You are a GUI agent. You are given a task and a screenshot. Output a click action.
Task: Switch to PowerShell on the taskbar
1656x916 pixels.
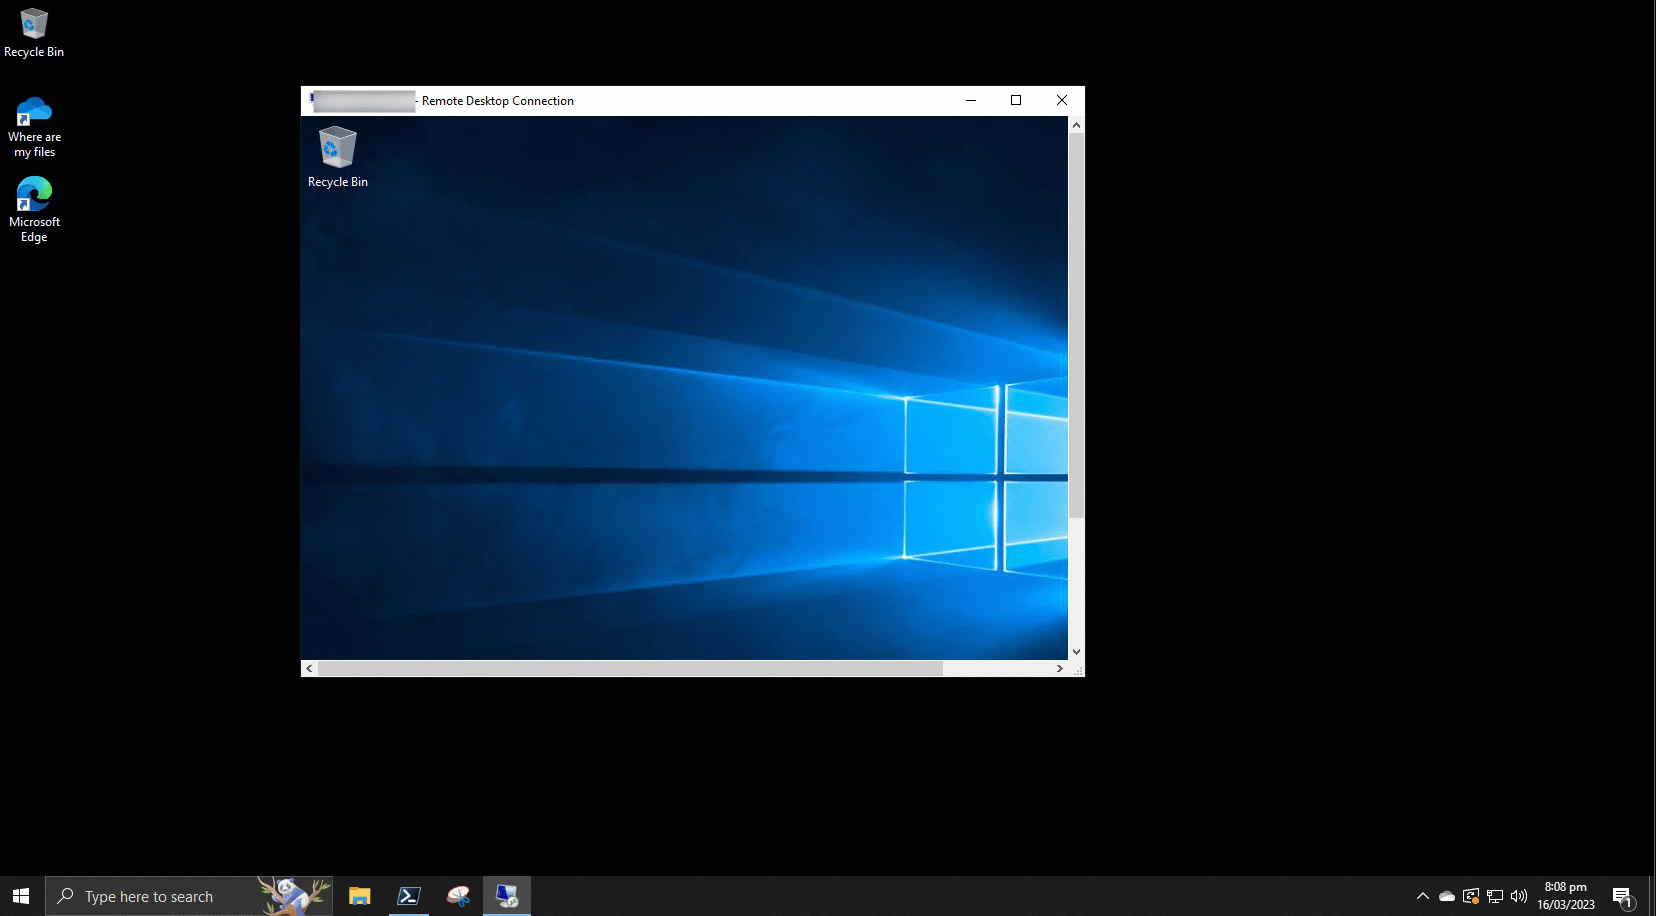[x=408, y=896]
